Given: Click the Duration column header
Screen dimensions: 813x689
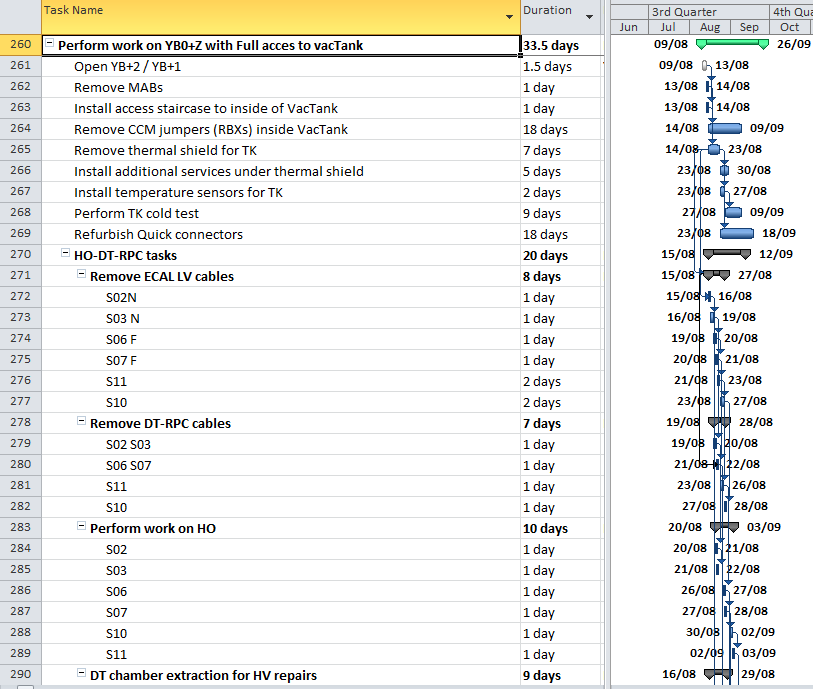Looking at the screenshot, I should (562, 17).
